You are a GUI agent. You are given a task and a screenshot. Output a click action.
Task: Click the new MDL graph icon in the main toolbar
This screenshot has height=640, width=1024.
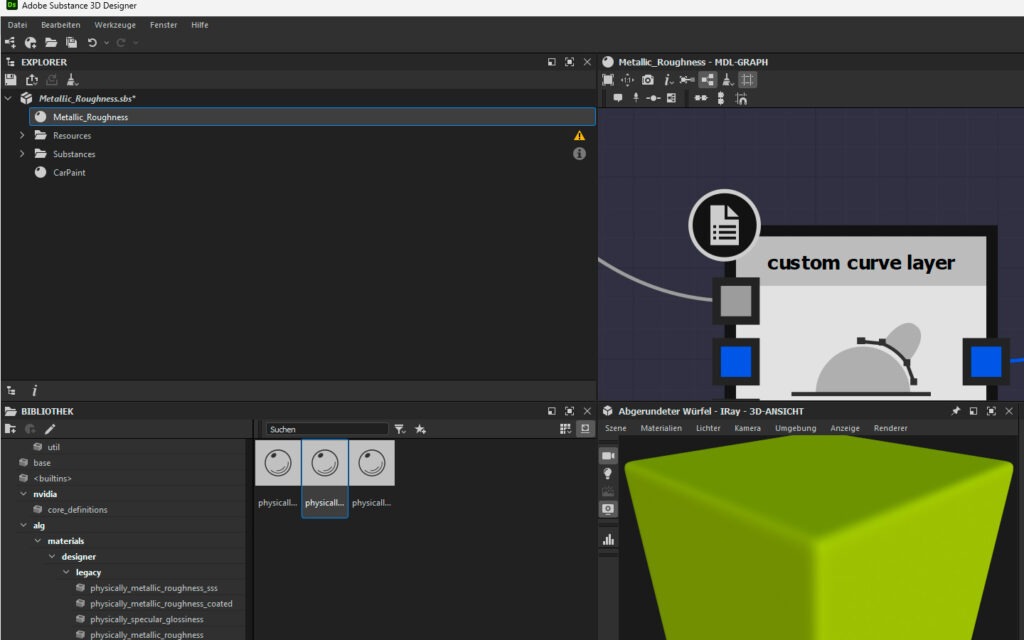[x=31, y=42]
